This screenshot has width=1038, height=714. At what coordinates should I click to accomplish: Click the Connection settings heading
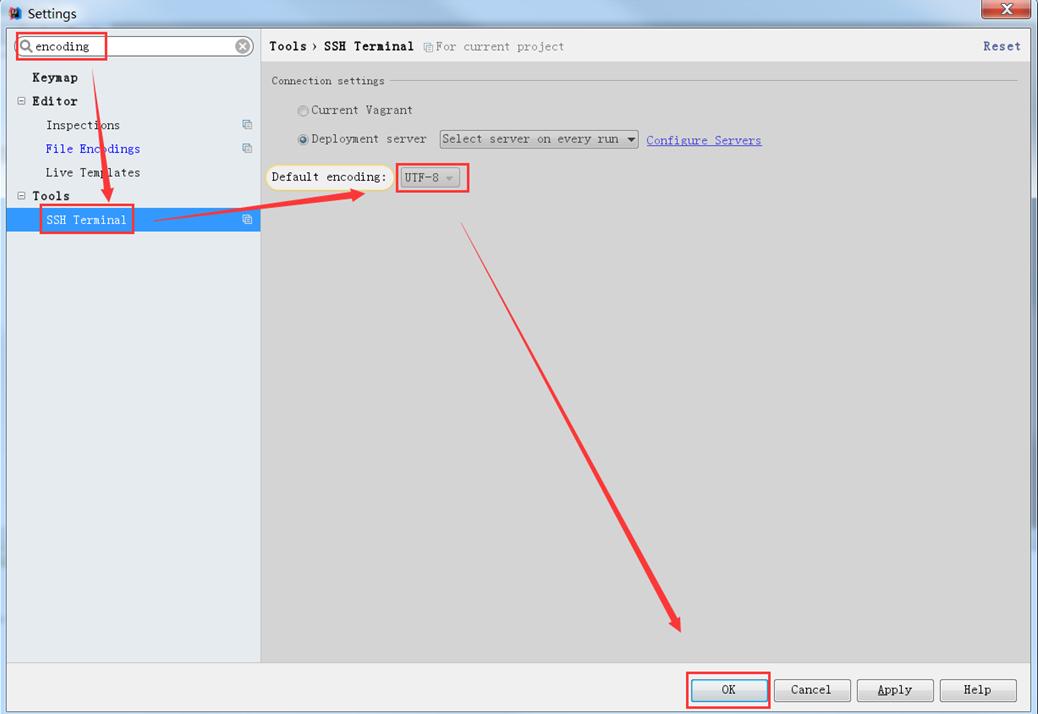[x=328, y=81]
